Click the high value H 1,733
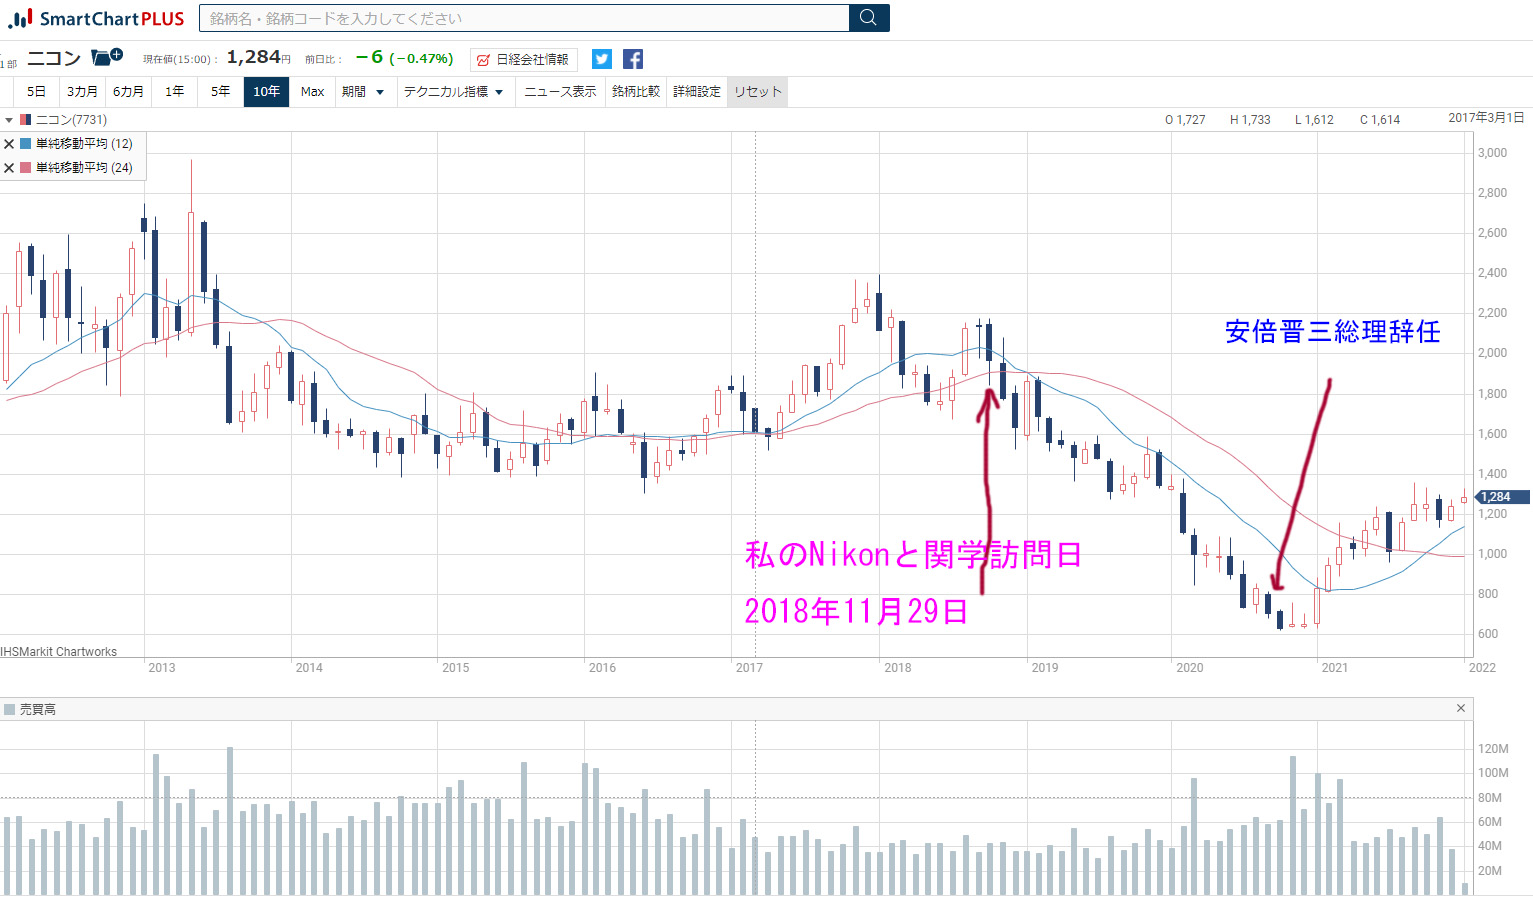 click(x=1250, y=120)
